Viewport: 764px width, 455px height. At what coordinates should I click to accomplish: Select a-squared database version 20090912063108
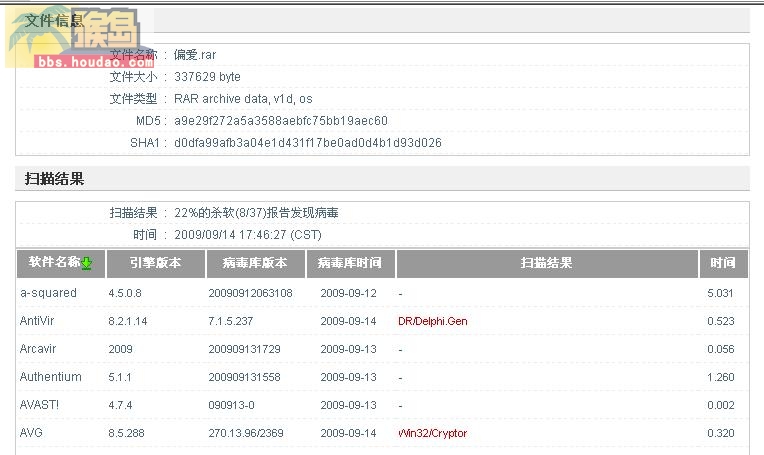tap(250, 293)
